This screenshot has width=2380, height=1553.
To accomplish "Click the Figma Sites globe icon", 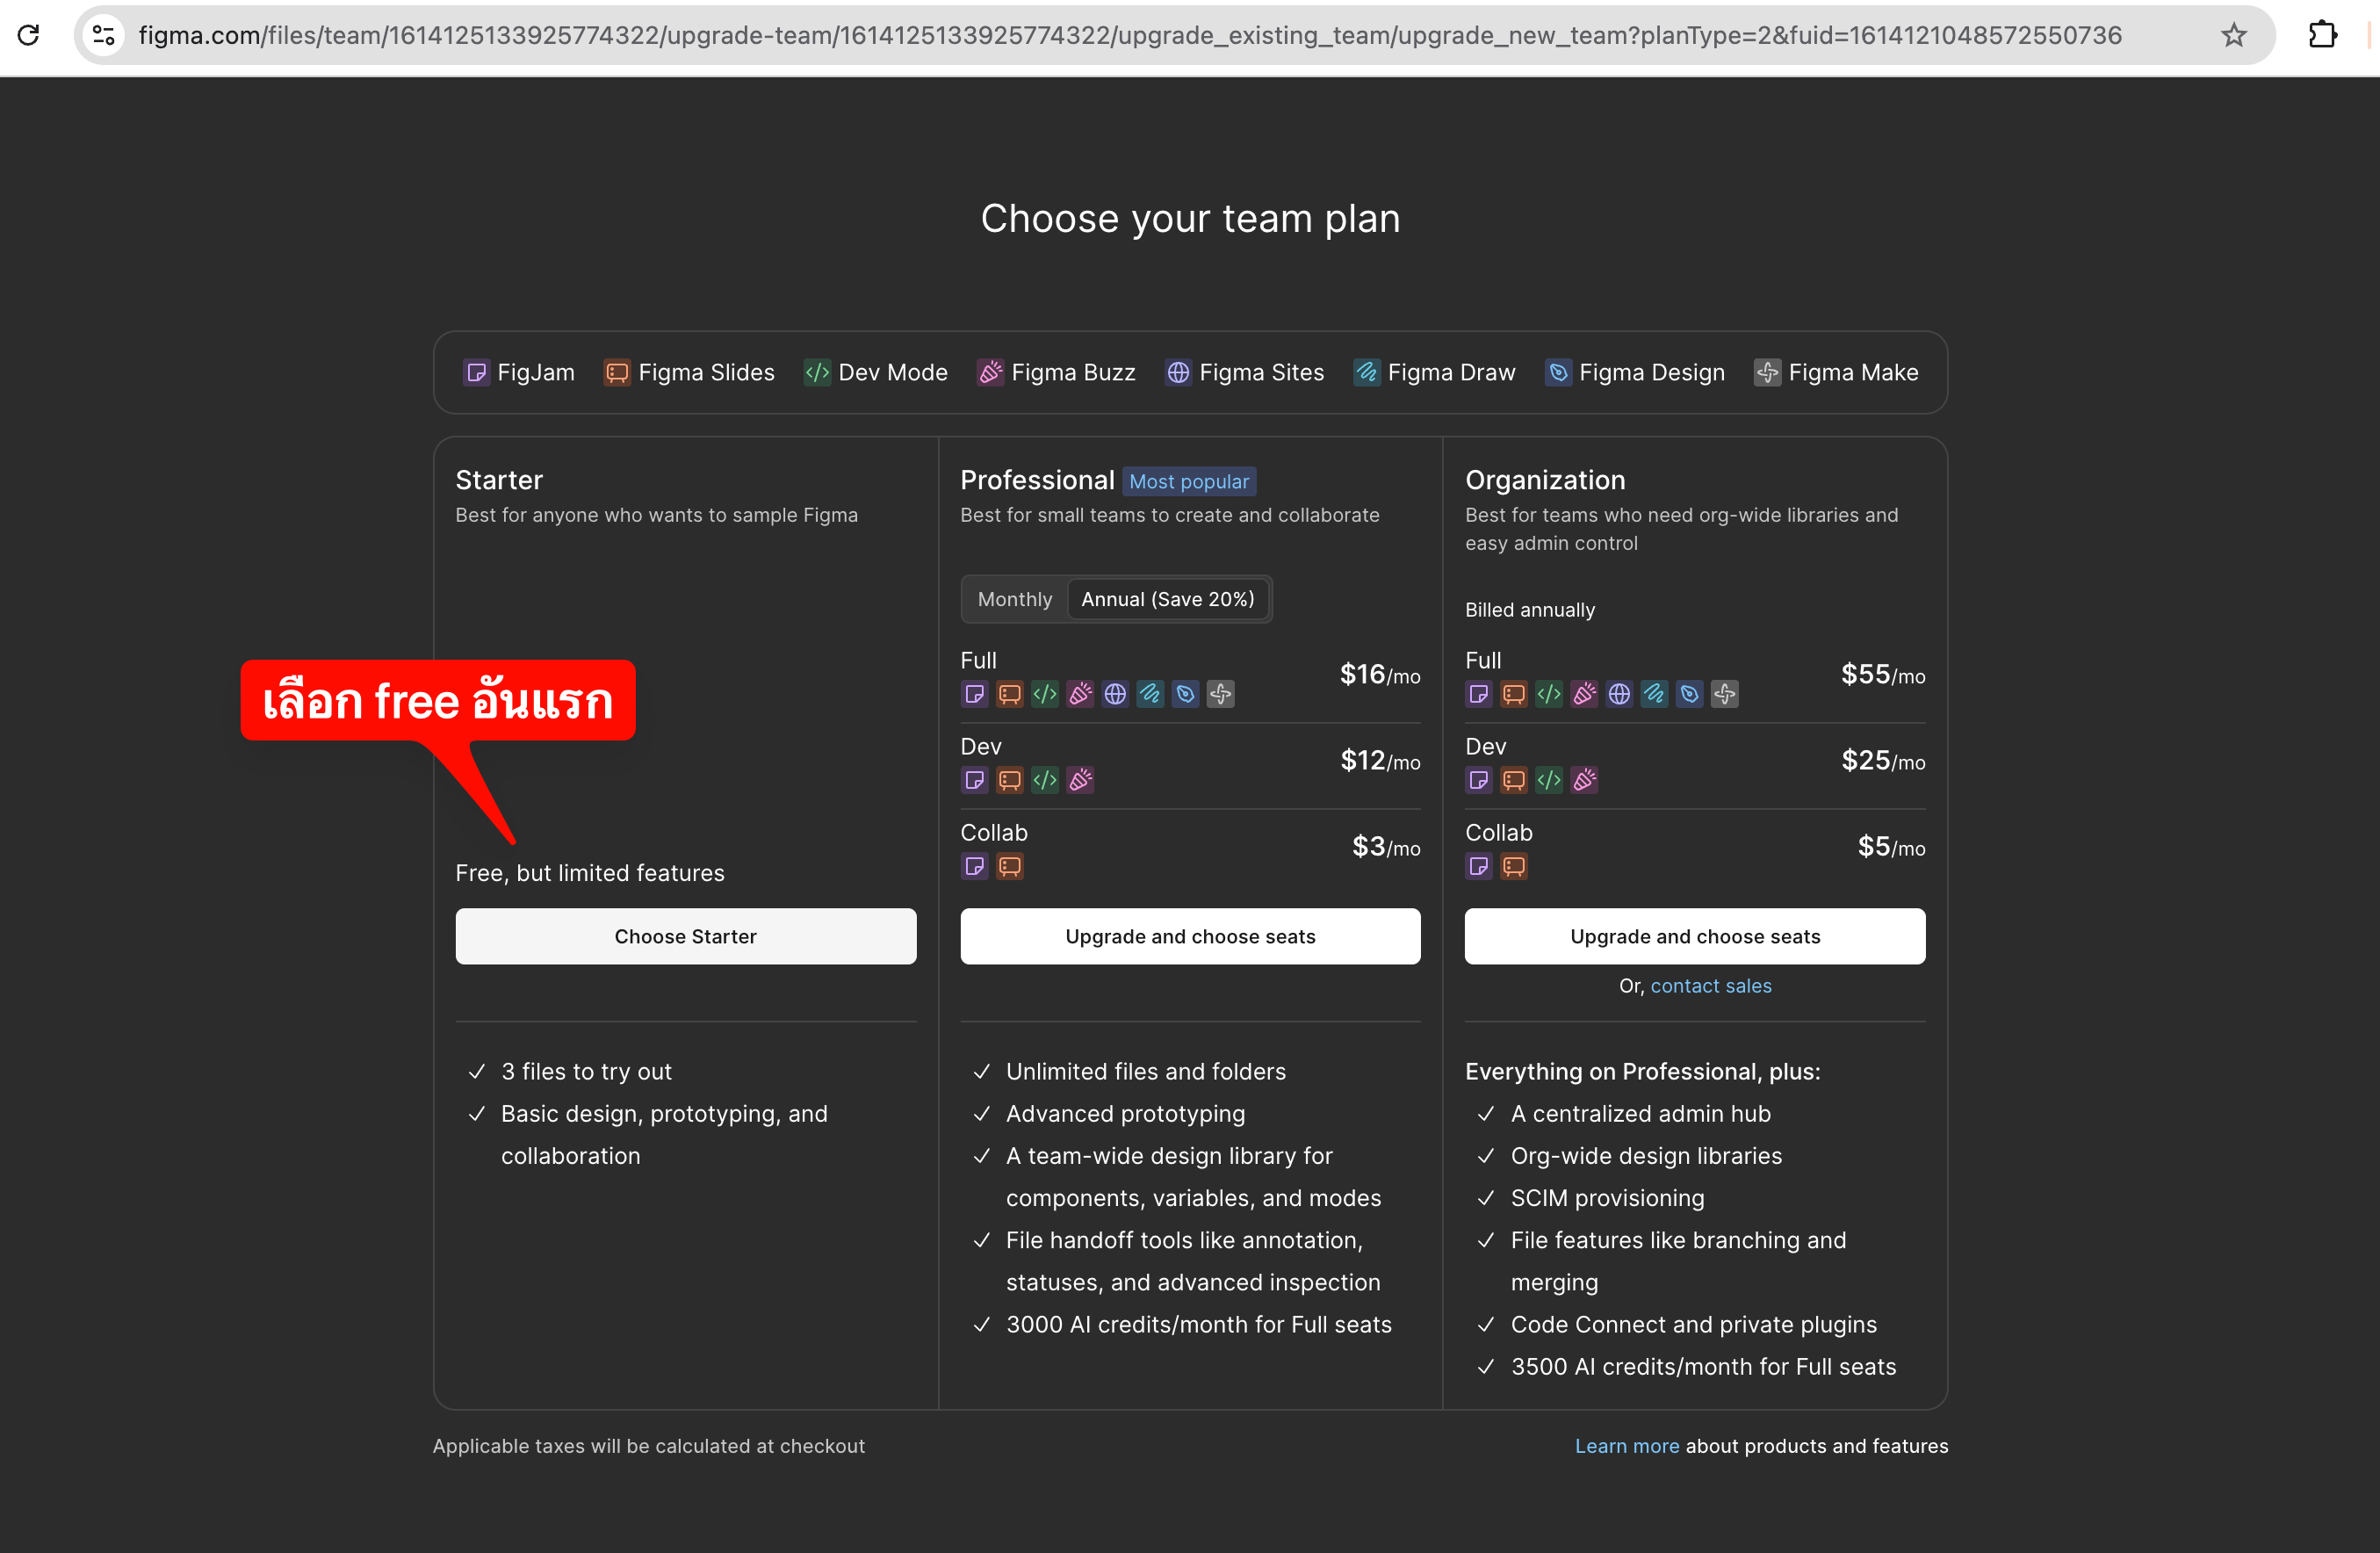I will pos(1178,373).
